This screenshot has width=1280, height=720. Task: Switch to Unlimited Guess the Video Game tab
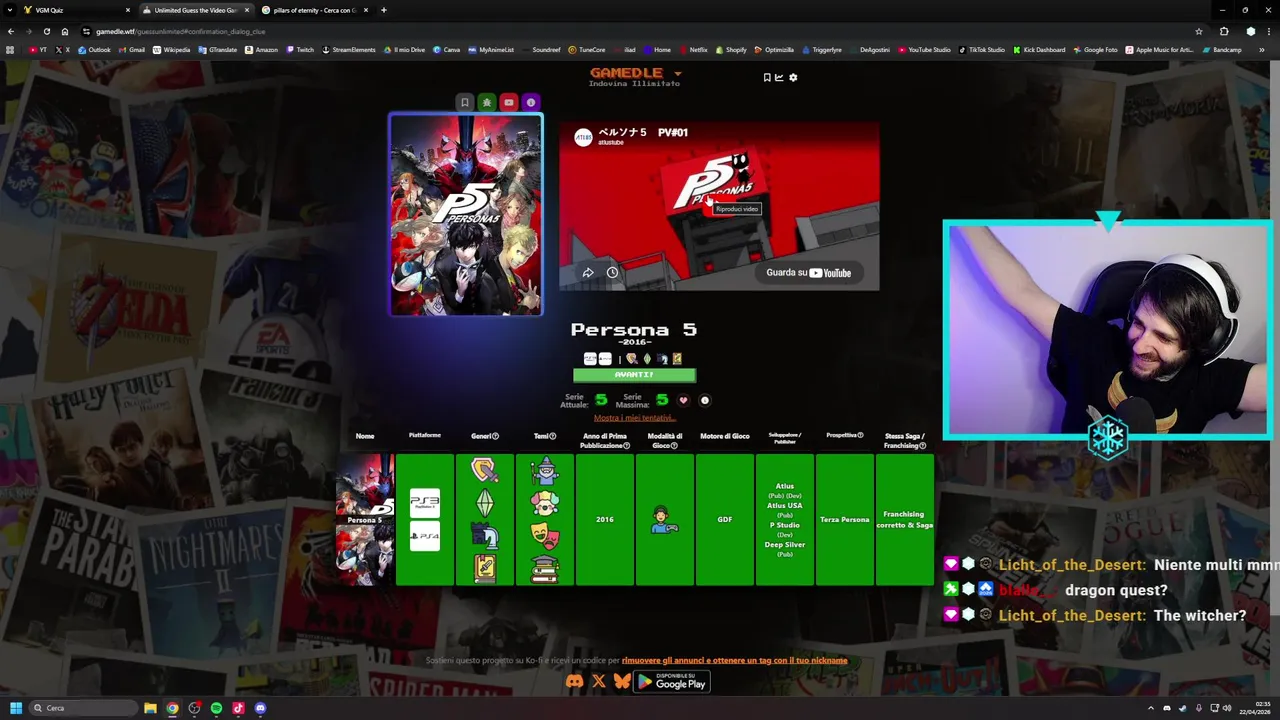[x=196, y=10]
